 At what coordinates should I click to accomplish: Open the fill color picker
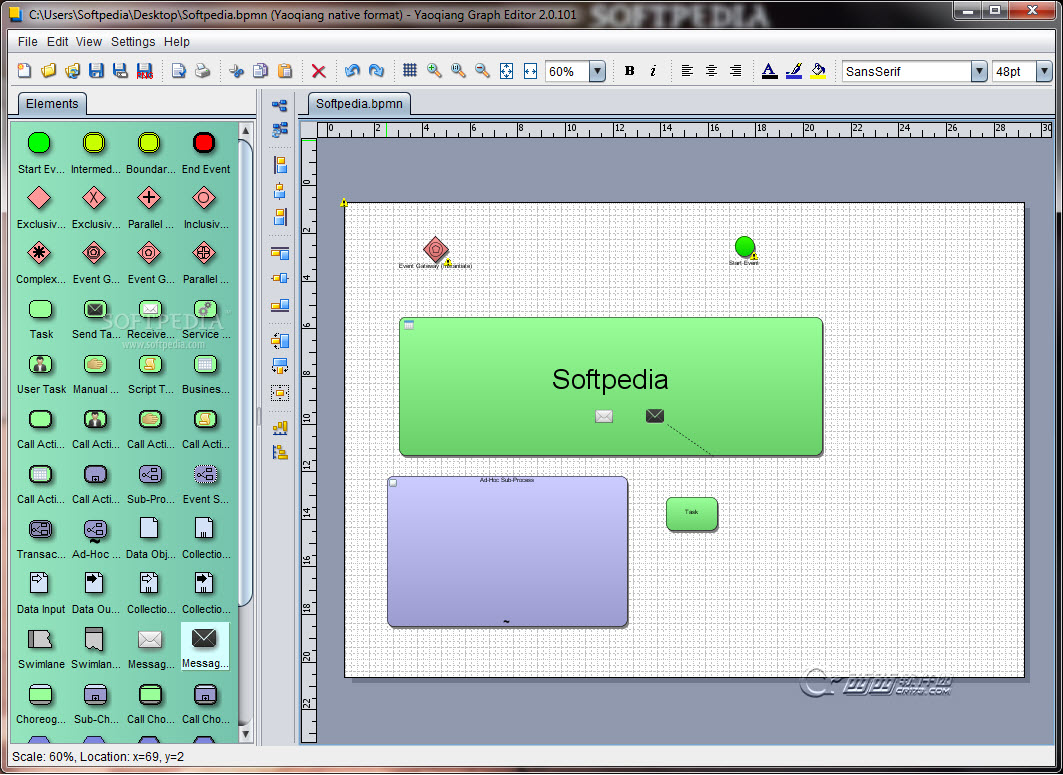pyautogui.click(x=818, y=71)
